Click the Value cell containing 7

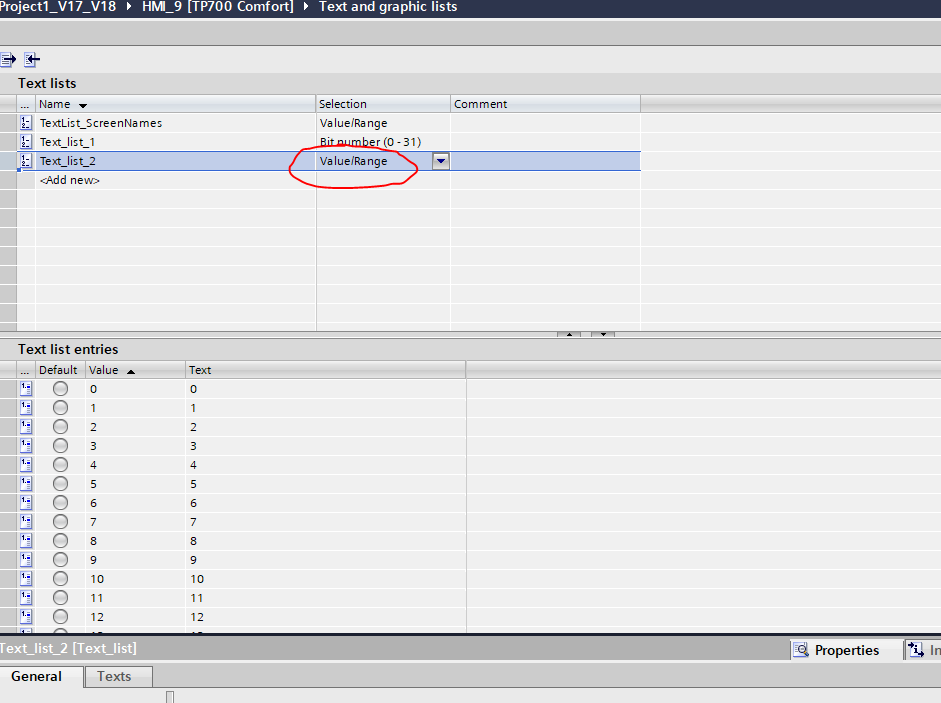click(136, 522)
